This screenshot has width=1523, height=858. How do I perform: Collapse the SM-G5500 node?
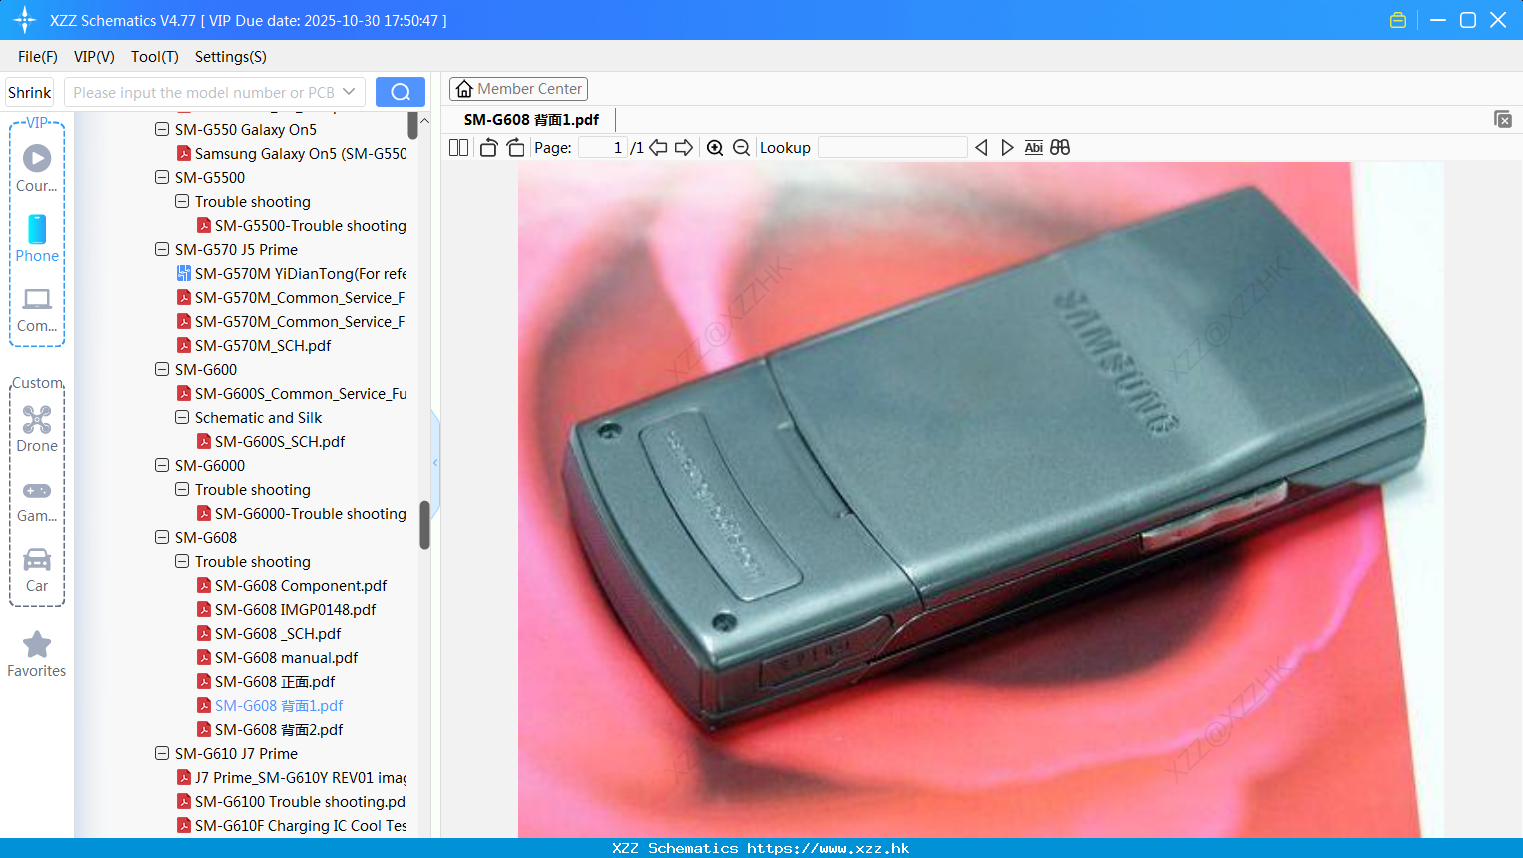[x=162, y=178]
